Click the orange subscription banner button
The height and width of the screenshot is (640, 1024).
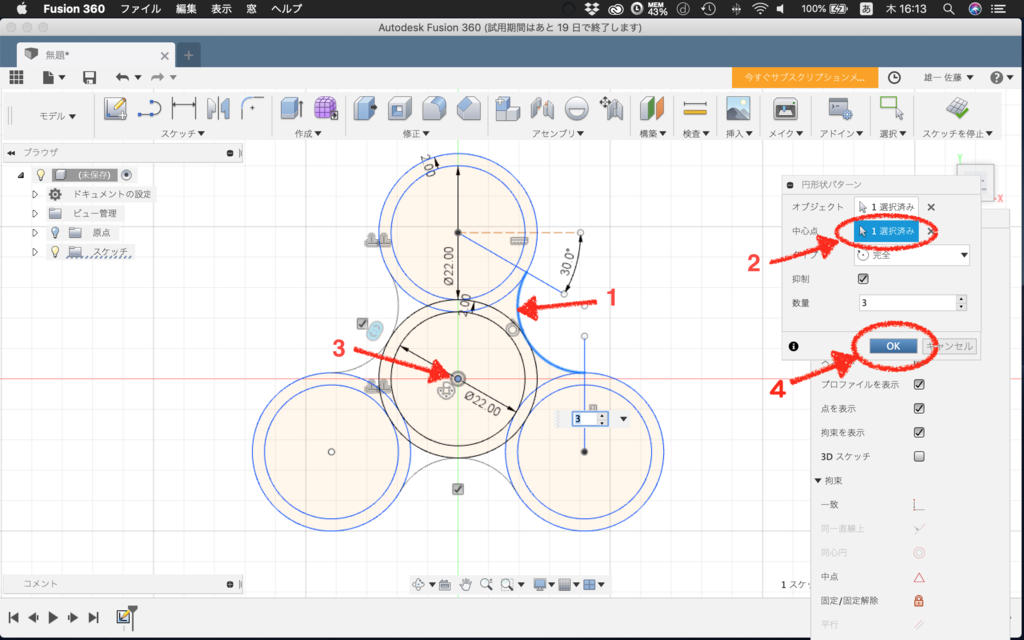[x=805, y=77]
